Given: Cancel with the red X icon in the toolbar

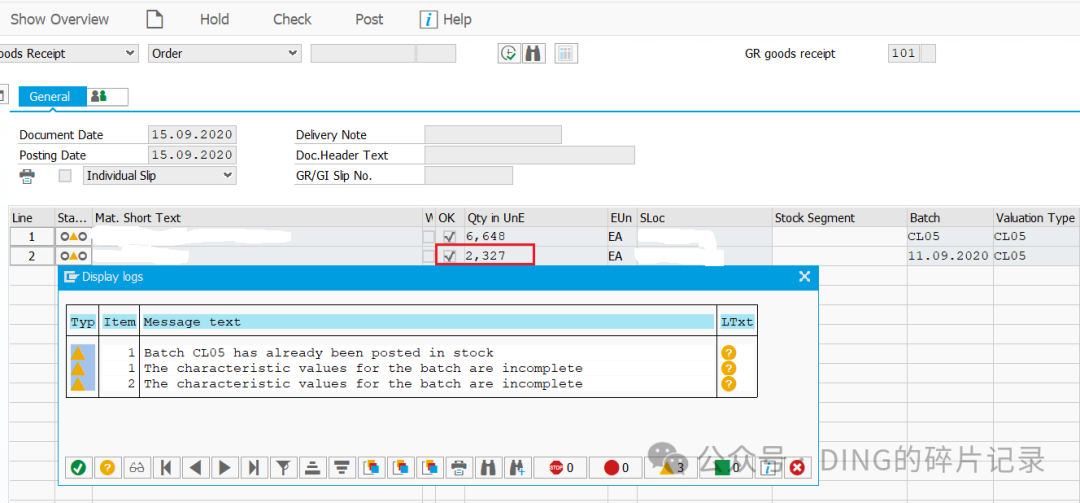Looking at the screenshot, I should [797, 468].
